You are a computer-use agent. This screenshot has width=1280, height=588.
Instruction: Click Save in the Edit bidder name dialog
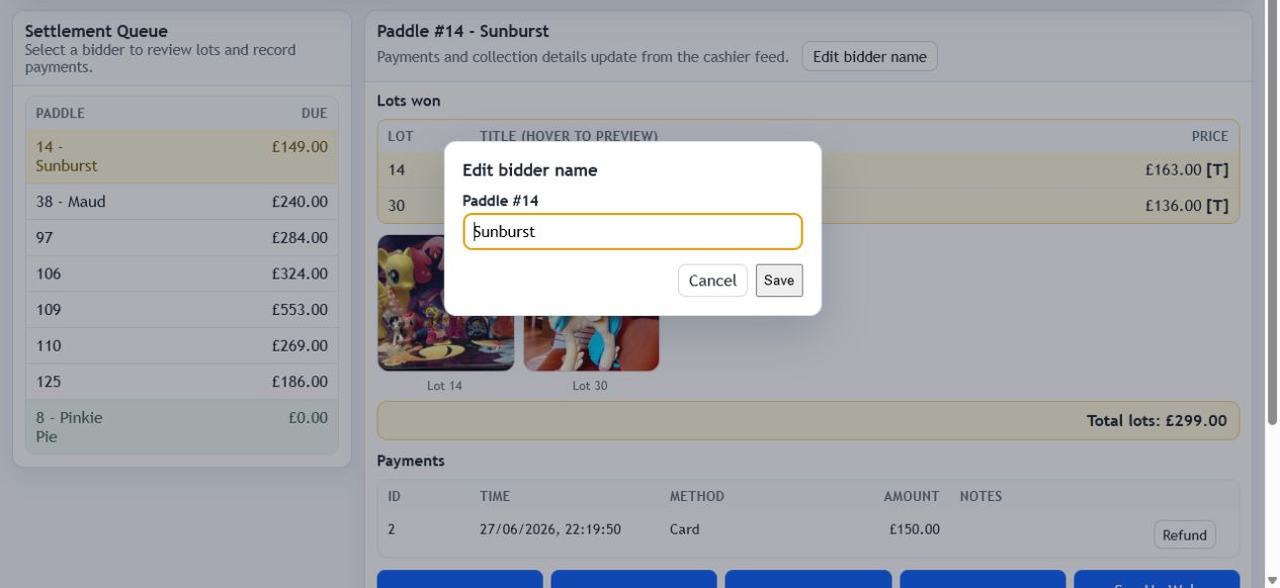[779, 280]
